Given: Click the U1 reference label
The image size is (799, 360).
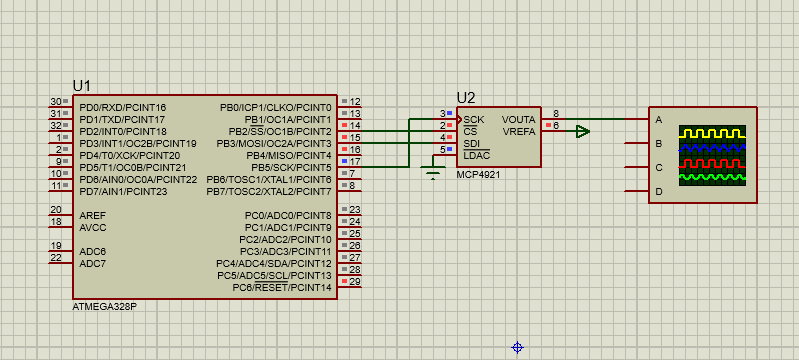Looking at the screenshot, I should (x=82, y=86).
